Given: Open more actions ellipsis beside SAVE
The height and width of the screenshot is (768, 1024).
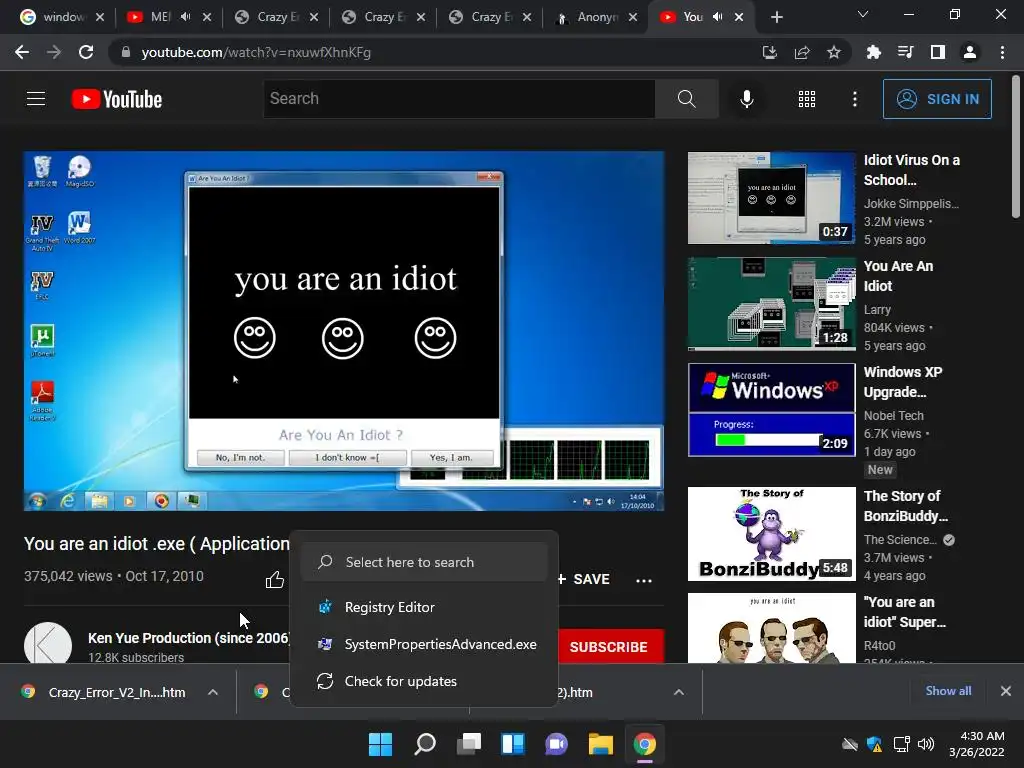Looking at the screenshot, I should 644,581.
